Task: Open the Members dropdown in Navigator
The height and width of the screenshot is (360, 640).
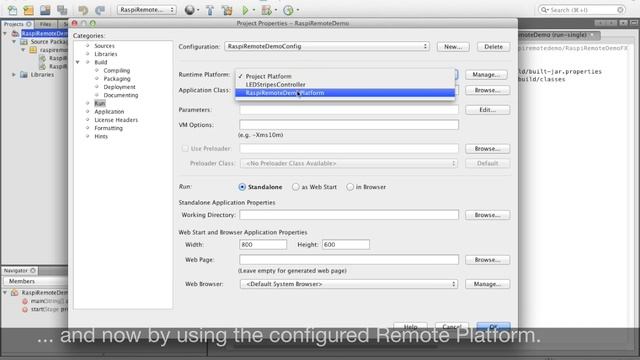Action: pos(35,281)
